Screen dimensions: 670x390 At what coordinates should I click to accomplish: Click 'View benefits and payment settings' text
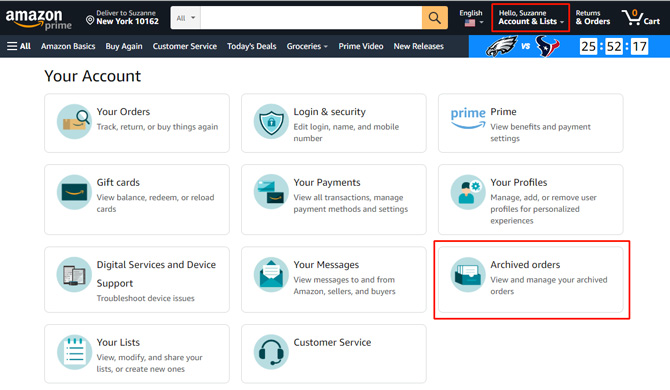coord(541,132)
